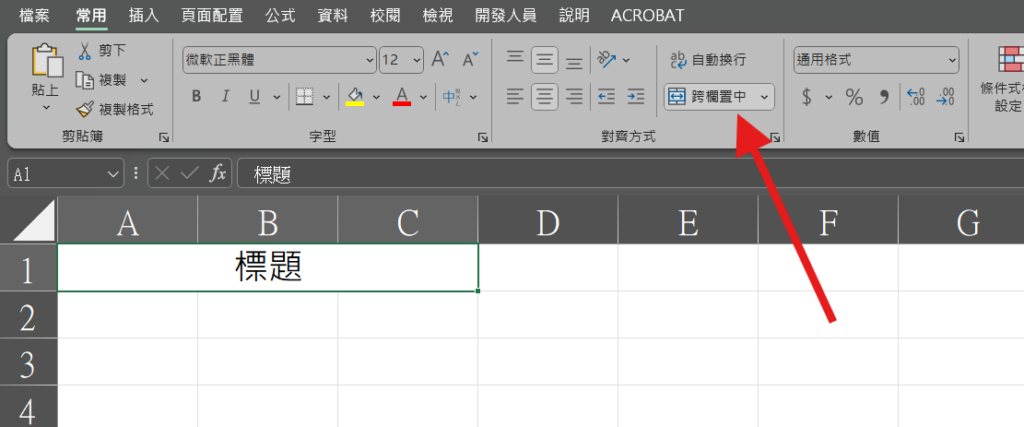
Task: Open the font name dropdown (微軟正黑體)
Action: tap(370, 60)
